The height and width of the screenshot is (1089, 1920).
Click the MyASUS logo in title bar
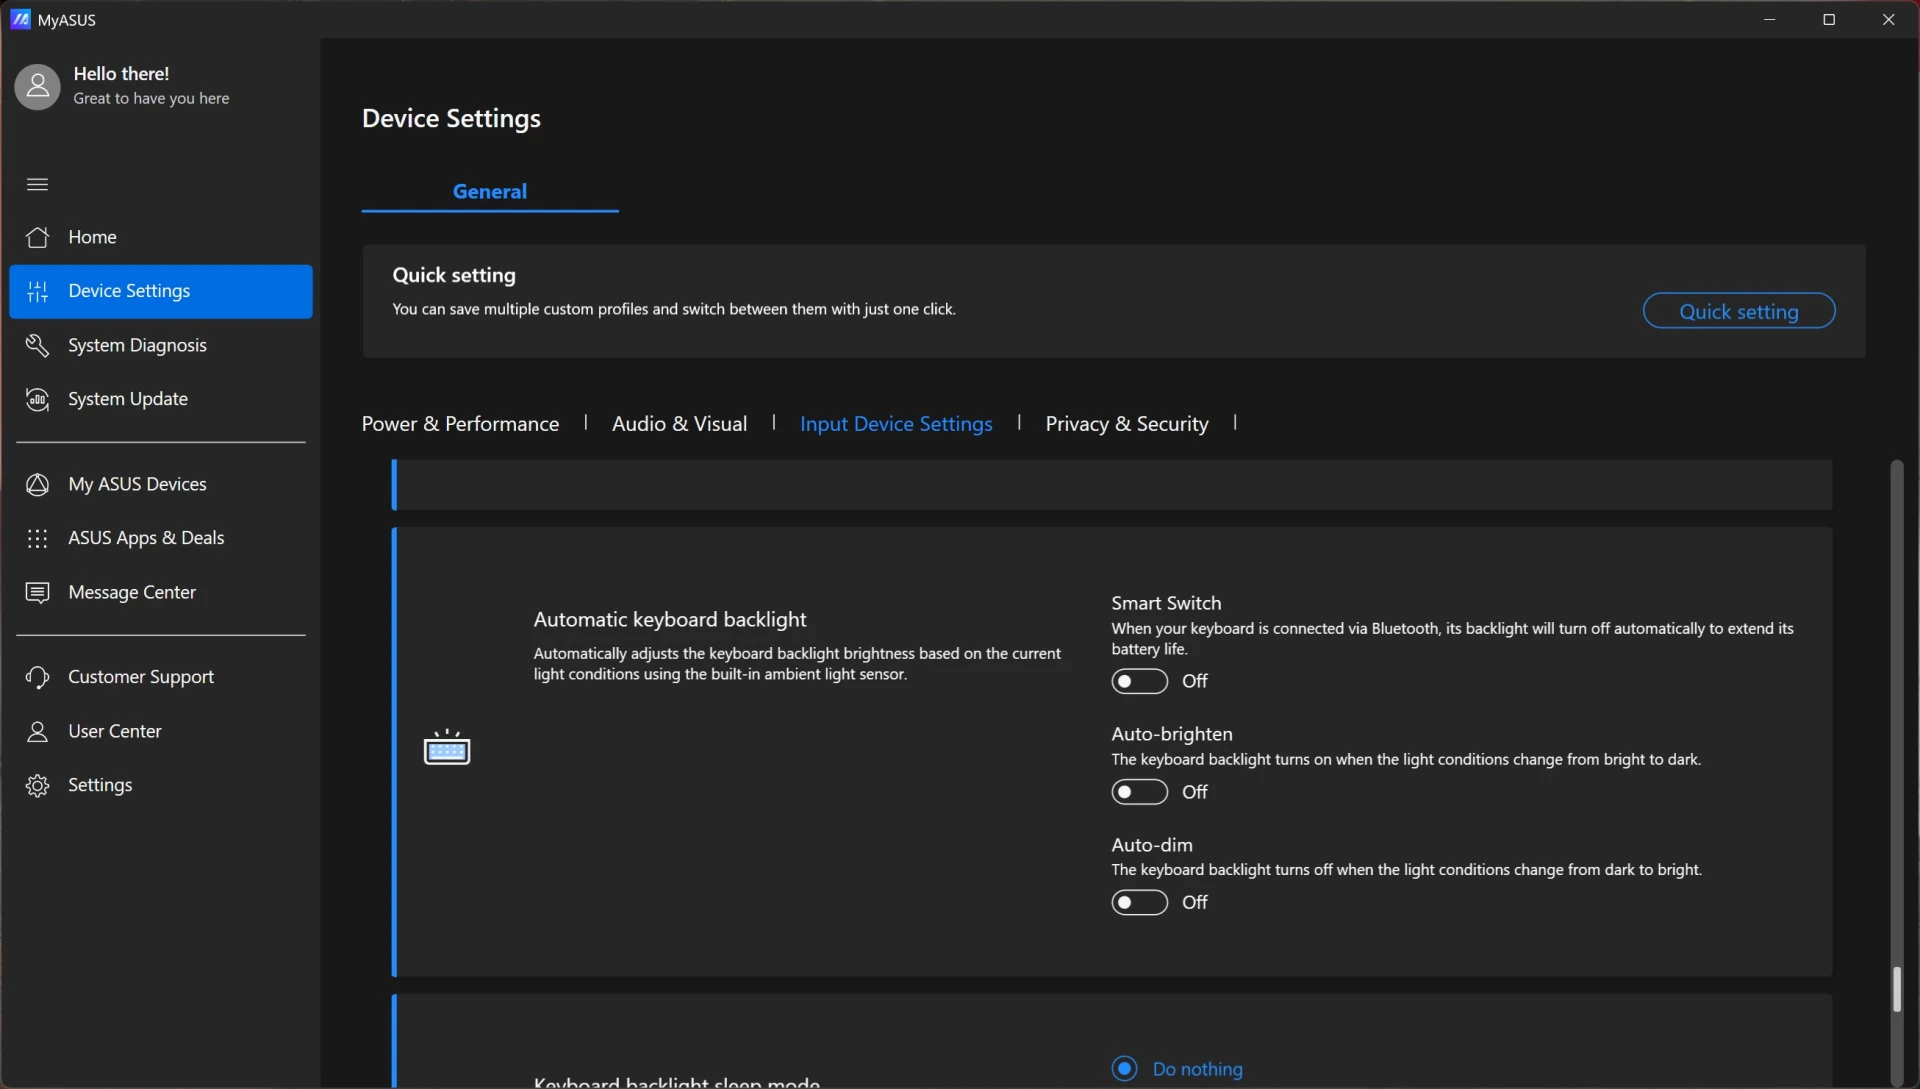[20, 19]
